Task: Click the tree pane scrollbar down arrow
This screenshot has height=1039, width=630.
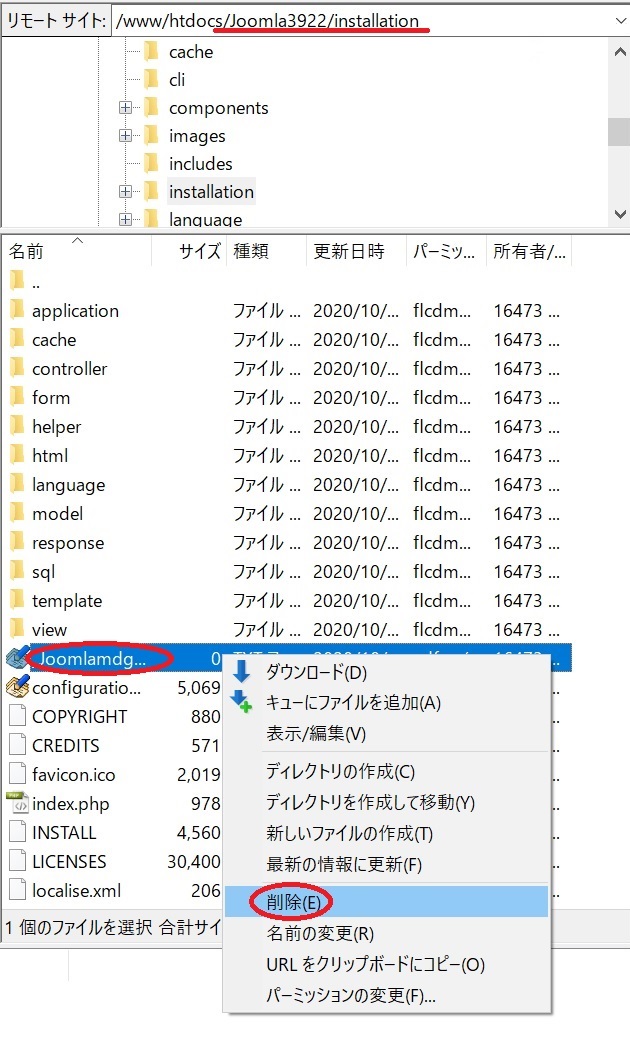Action: pos(619,214)
